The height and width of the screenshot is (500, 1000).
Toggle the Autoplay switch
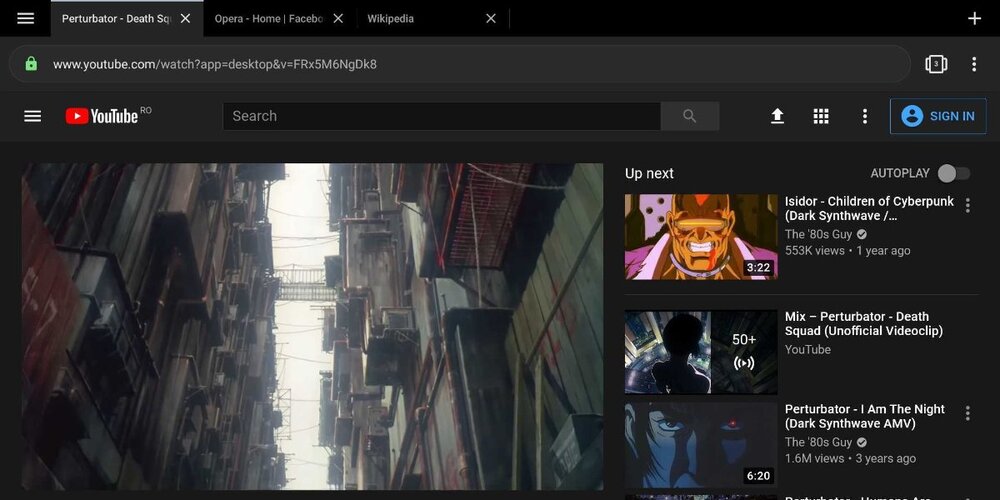pyautogui.click(x=953, y=173)
